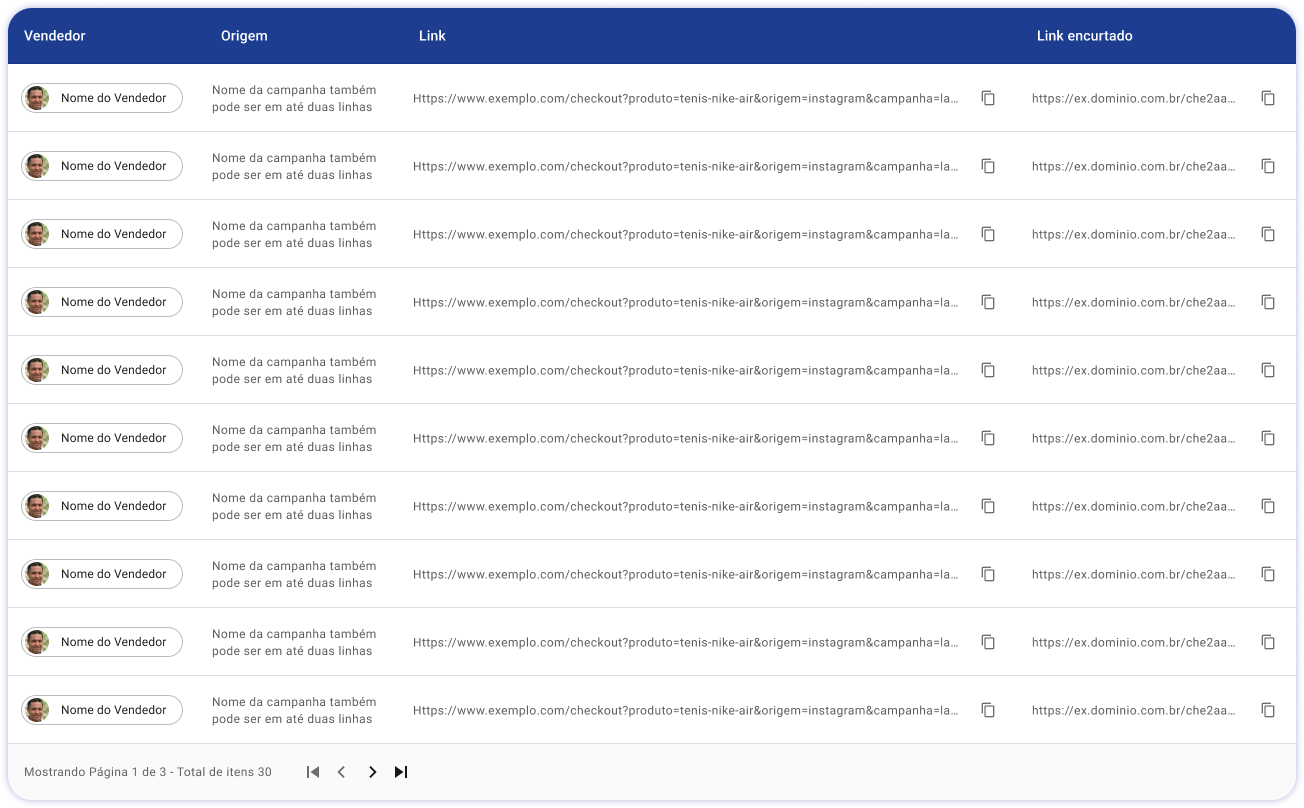This screenshot has width=1304, height=808.
Task: Copy the shortened link in the eighth row
Action: click(x=1268, y=574)
